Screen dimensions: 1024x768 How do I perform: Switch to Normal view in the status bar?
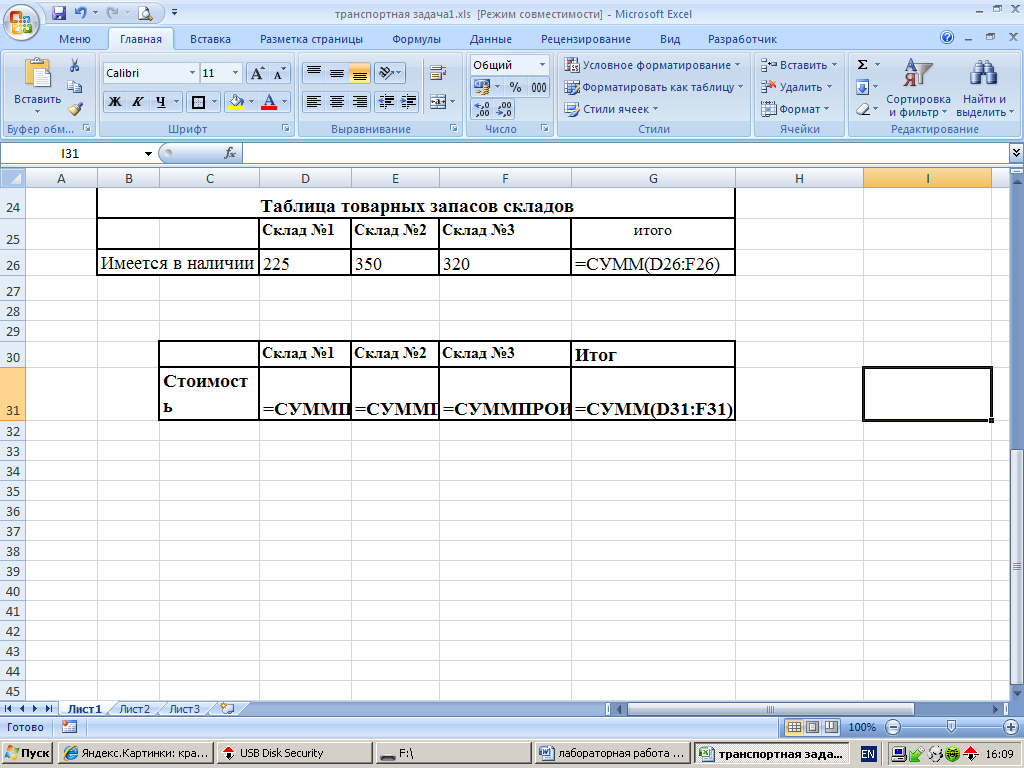[x=793, y=727]
